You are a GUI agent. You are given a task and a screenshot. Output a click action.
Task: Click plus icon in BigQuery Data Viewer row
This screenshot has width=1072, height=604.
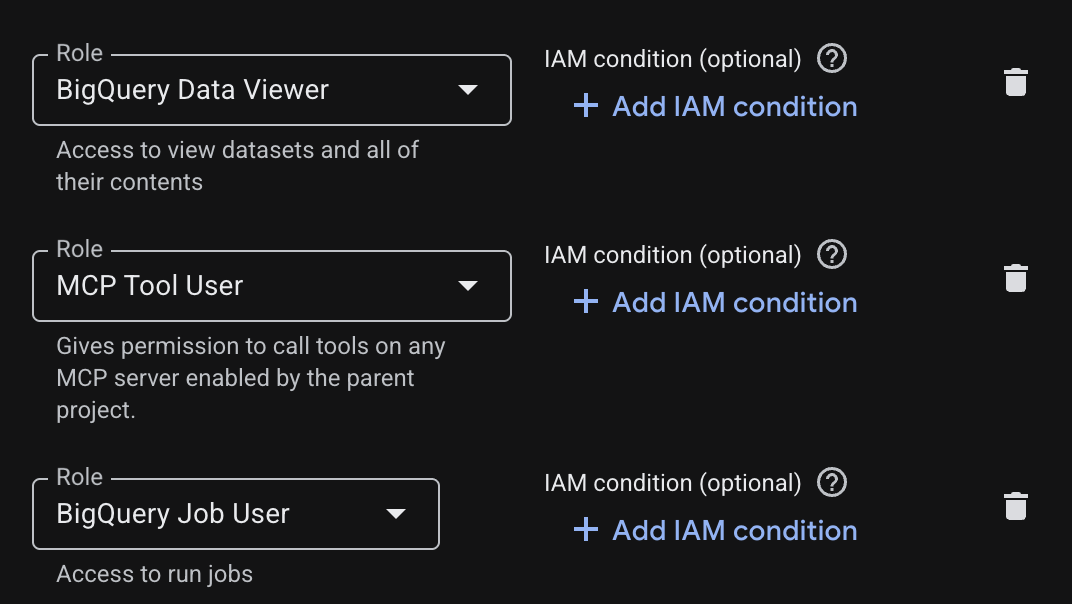pyautogui.click(x=586, y=106)
